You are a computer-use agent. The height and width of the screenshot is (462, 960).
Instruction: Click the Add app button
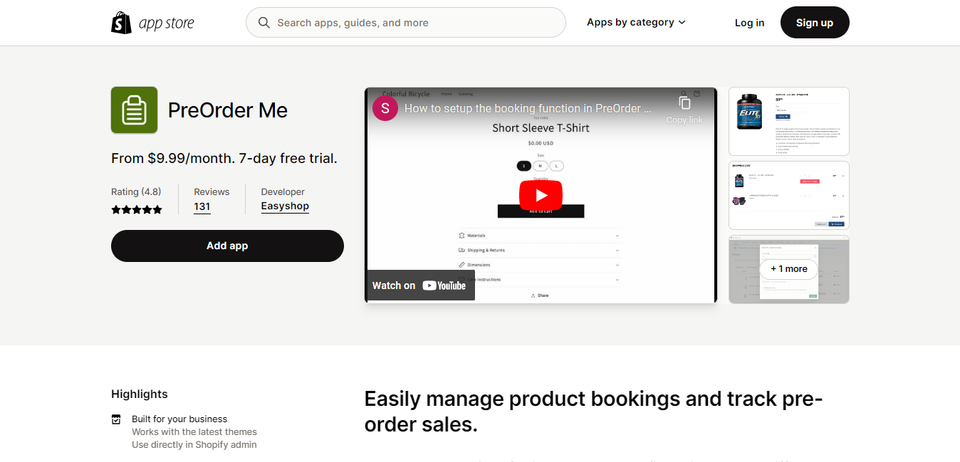(x=227, y=246)
